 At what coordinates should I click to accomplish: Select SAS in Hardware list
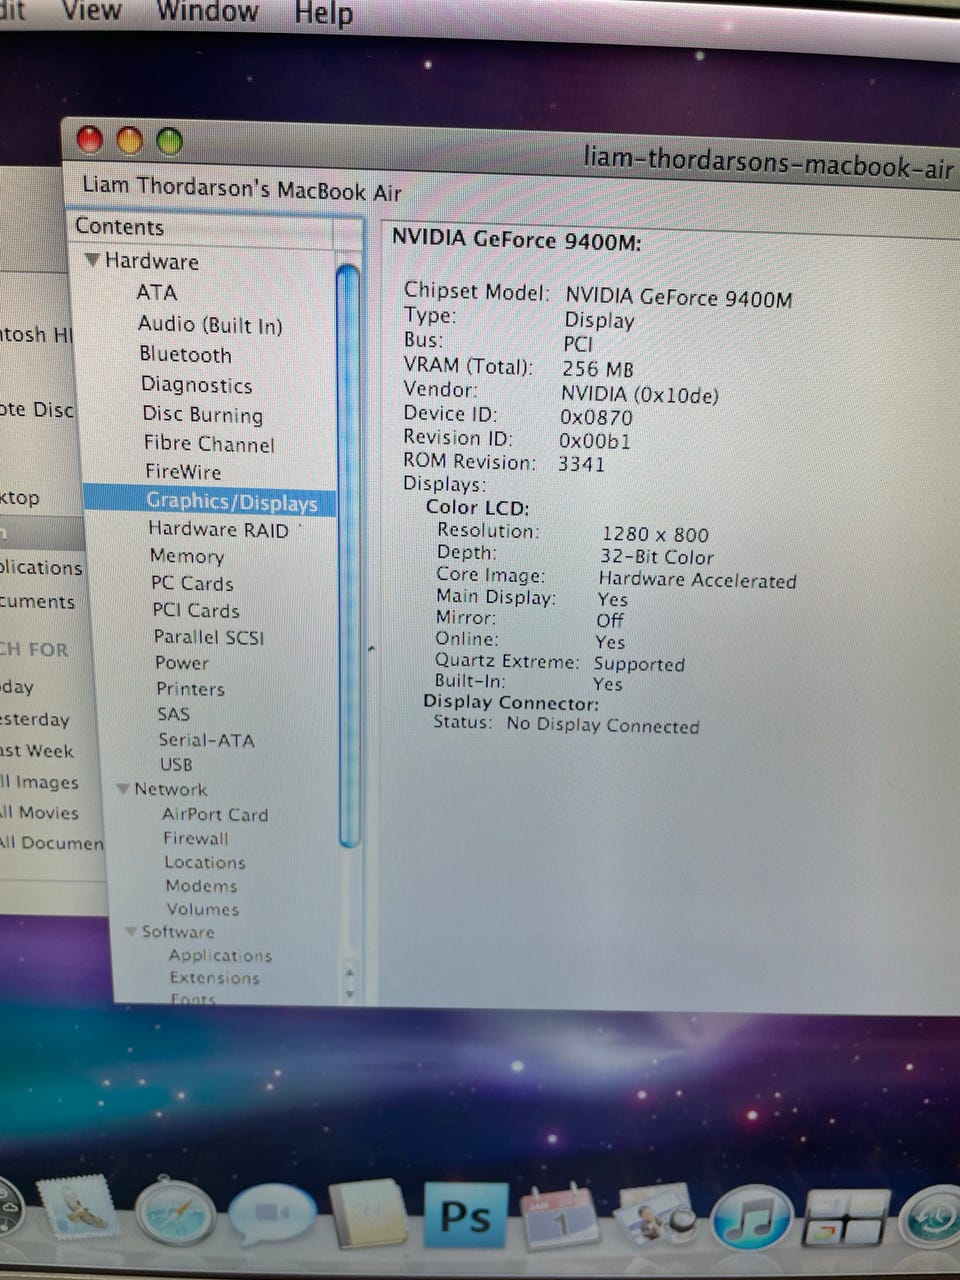click(173, 714)
